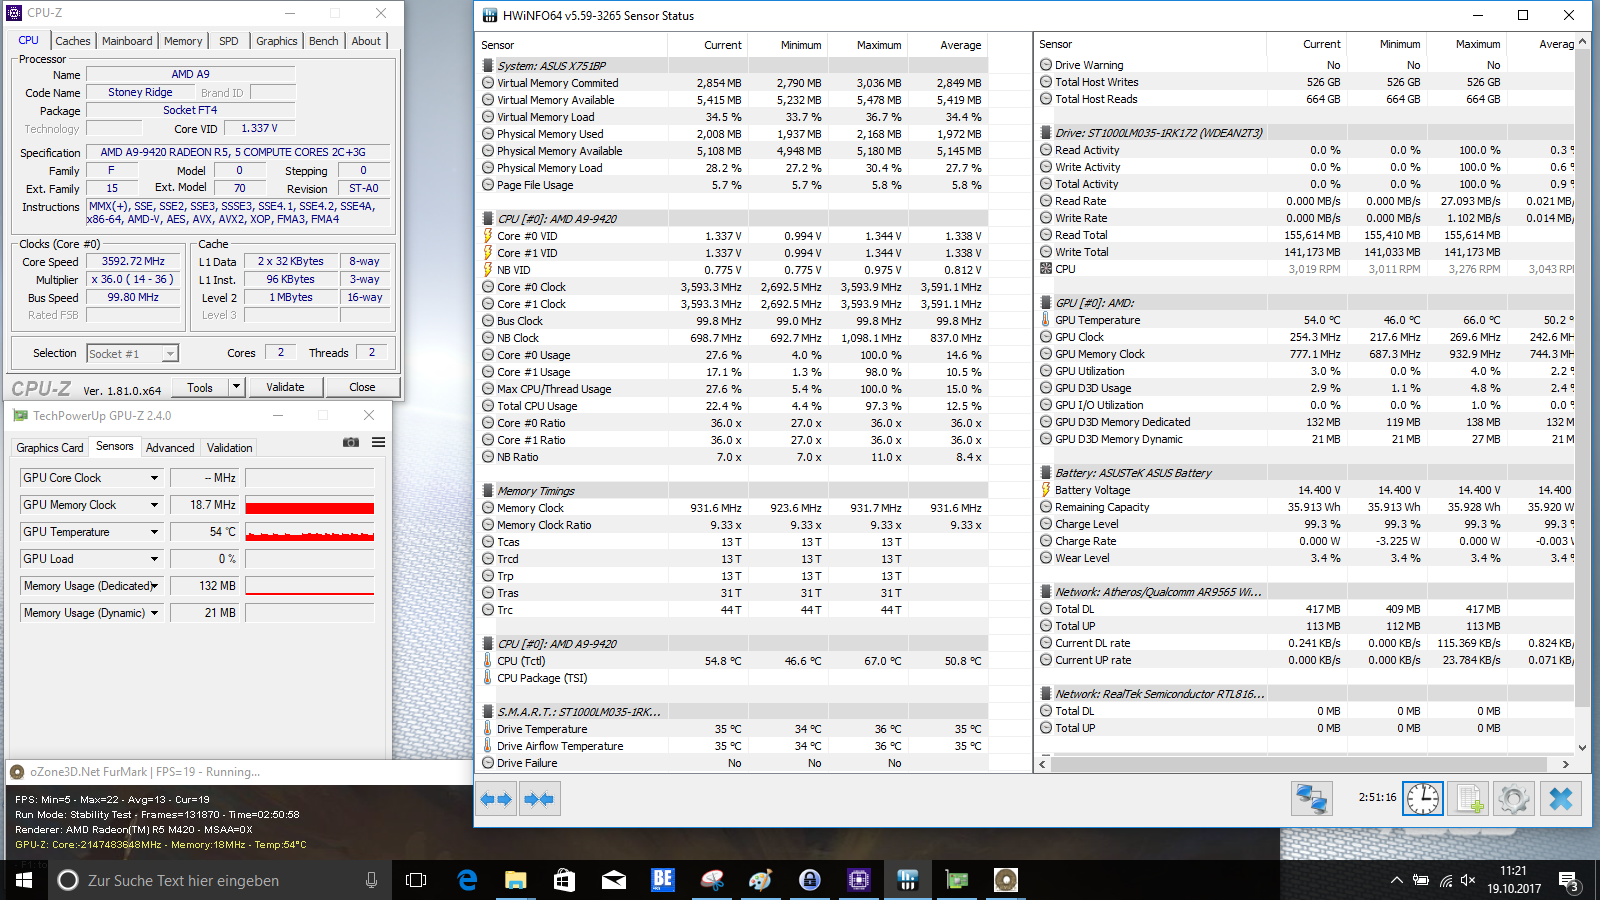Select the GPU D3D Usage row
Image resolution: width=1600 pixels, height=900 pixels.
coord(1306,388)
